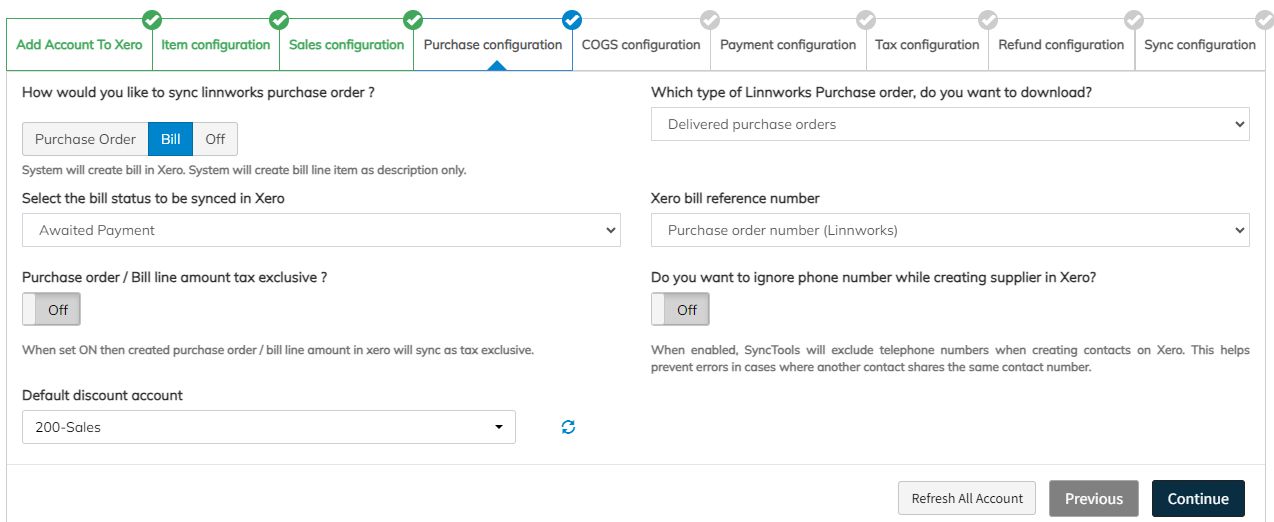The width and height of the screenshot is (1274, 522).
Task: Expand the bill status dropdown
Action: (x=321, y=230)
